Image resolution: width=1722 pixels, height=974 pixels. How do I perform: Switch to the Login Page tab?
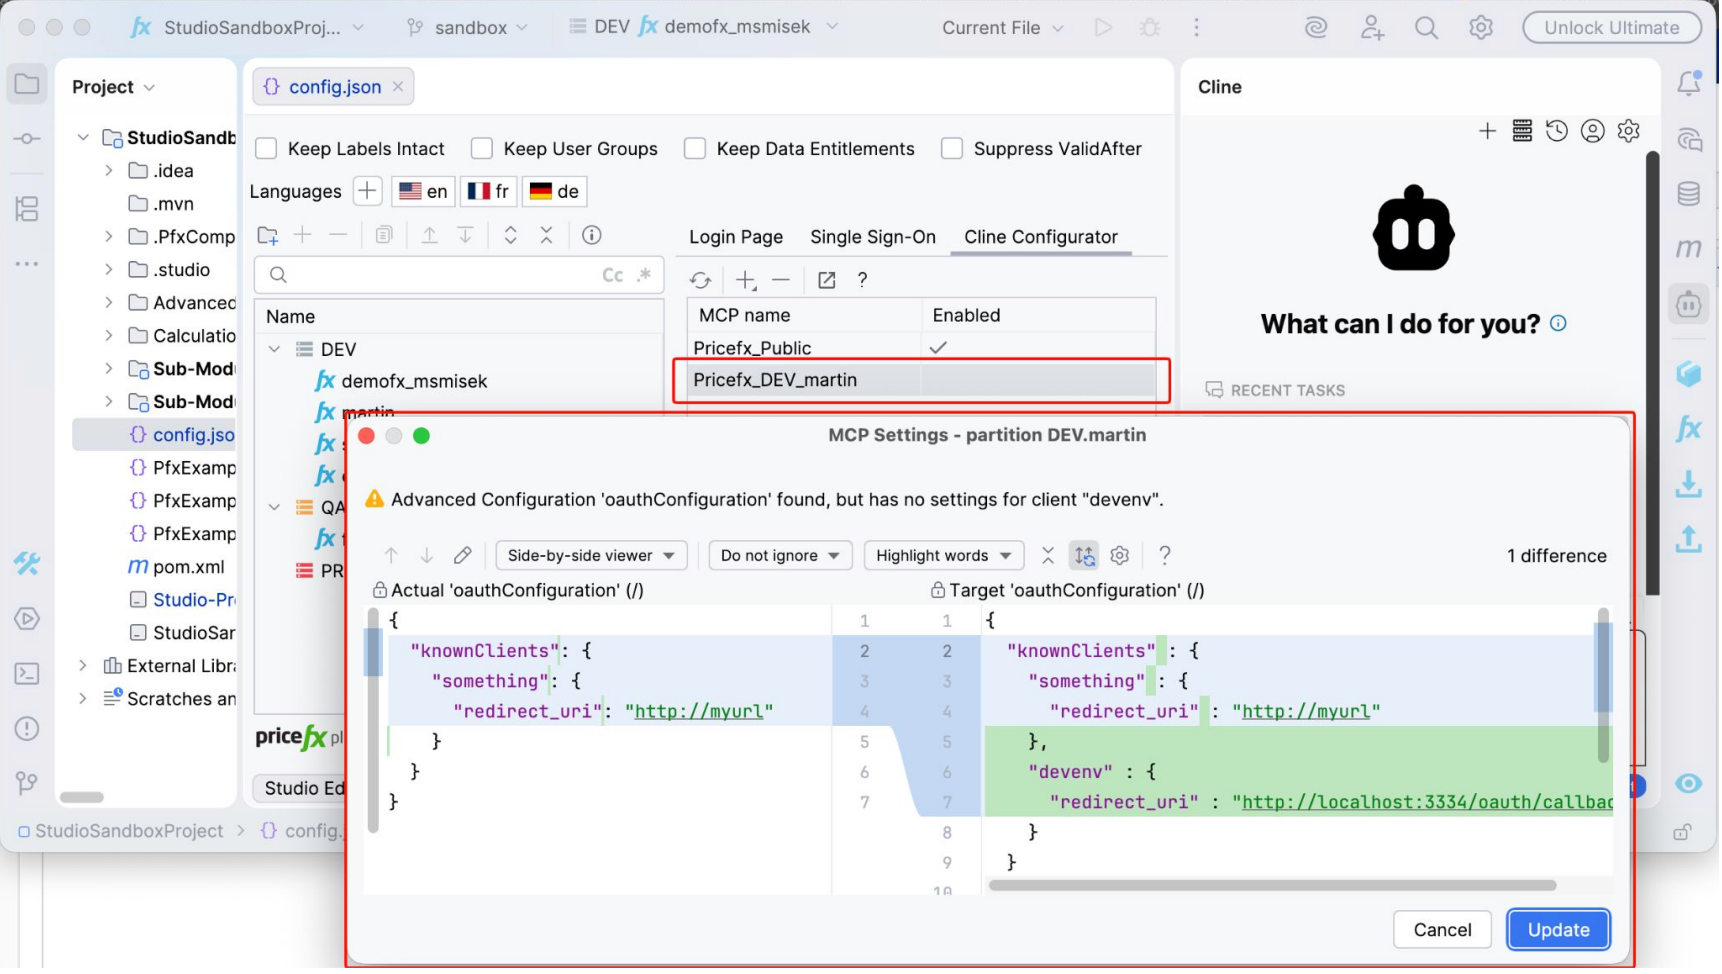pyautogui.click(x=737, y=238)
